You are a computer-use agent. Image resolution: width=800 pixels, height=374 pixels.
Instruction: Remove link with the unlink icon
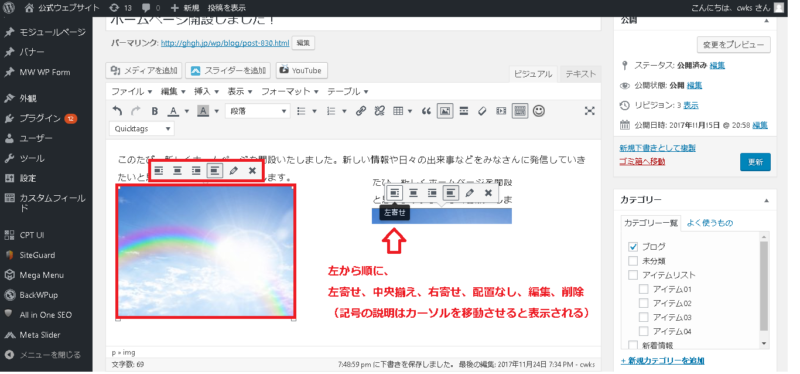pos(379,111)
